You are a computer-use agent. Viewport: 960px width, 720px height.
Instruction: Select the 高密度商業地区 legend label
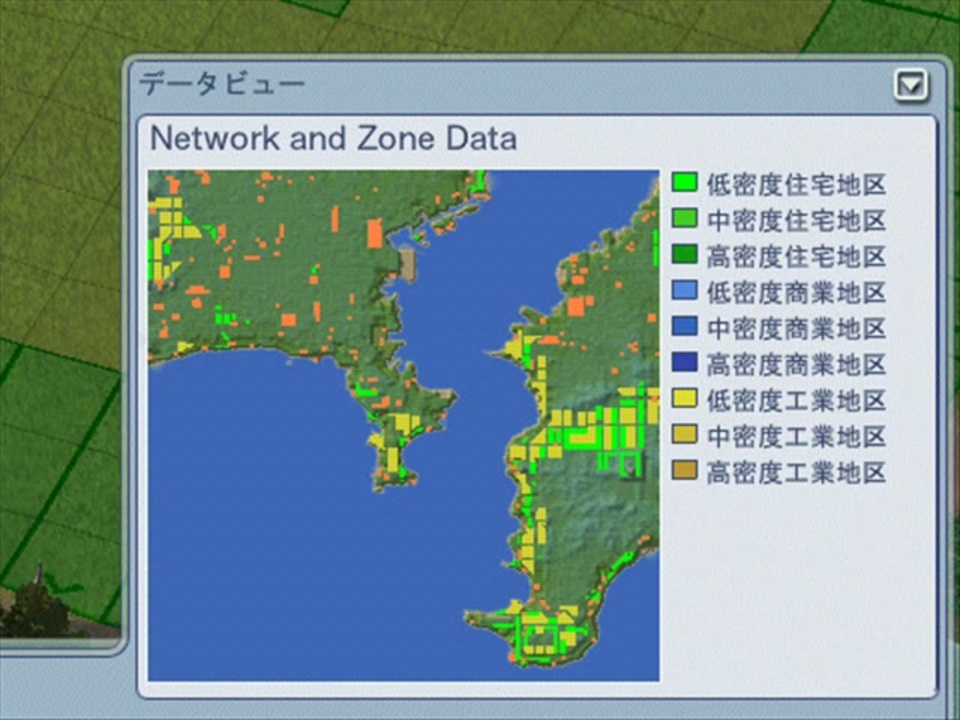797,365
